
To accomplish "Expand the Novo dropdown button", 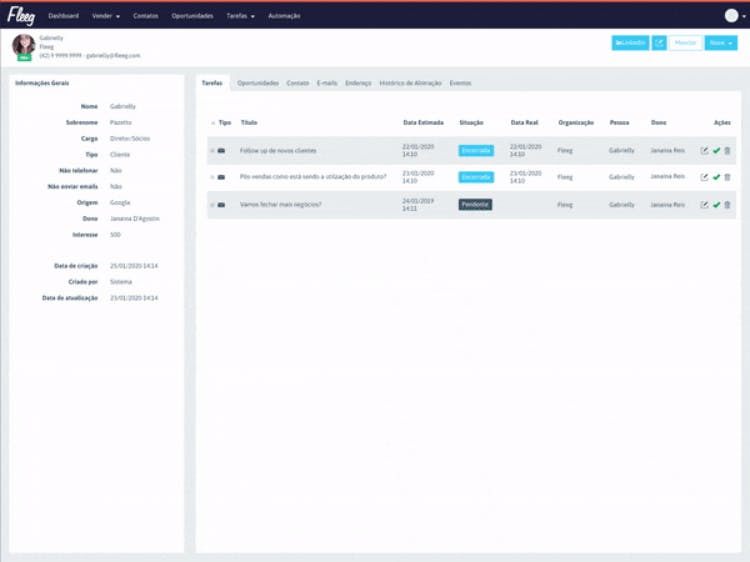I will [721, 43].
